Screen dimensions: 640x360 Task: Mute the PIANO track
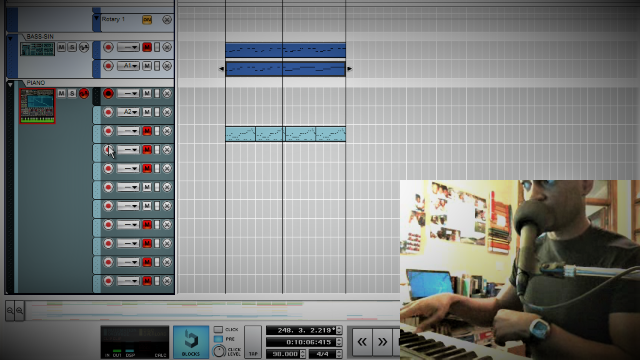(x=61, y=93)
